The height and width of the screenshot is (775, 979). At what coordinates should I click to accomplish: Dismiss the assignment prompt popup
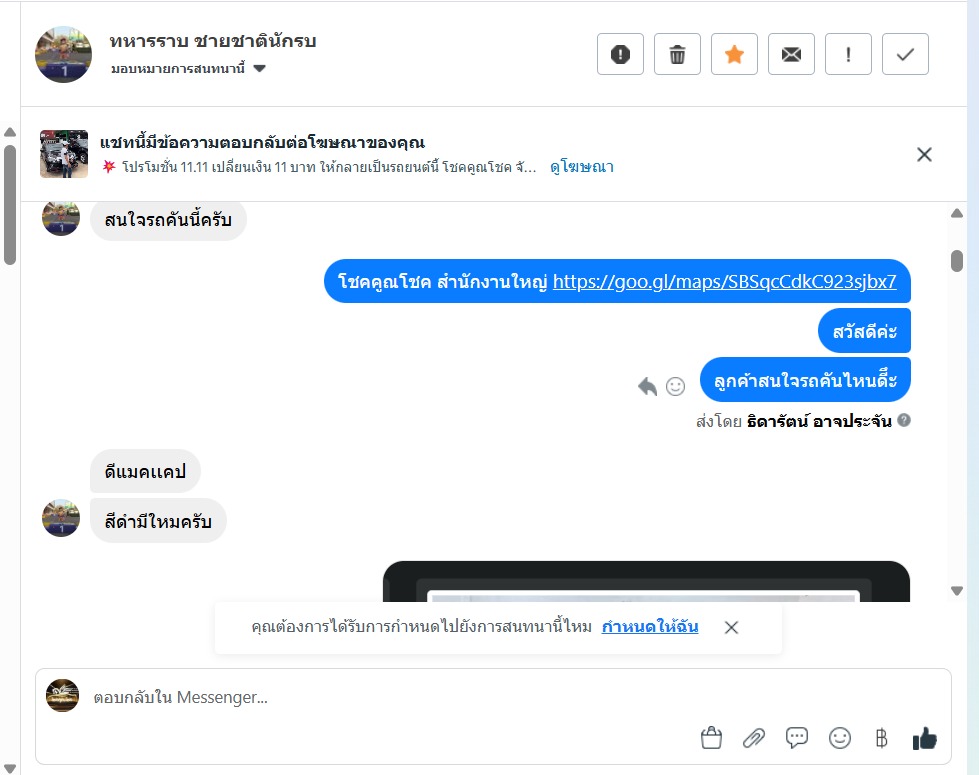[731, 627]
